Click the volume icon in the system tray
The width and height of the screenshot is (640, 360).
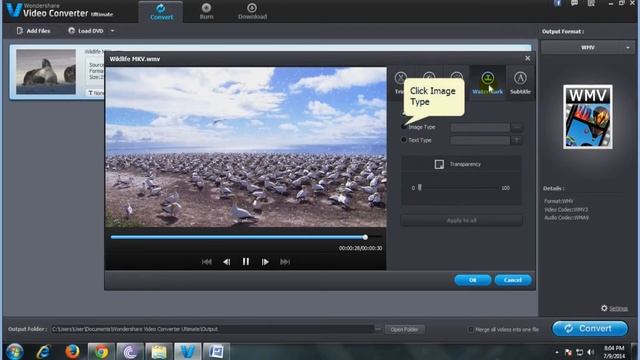point(591,352)
